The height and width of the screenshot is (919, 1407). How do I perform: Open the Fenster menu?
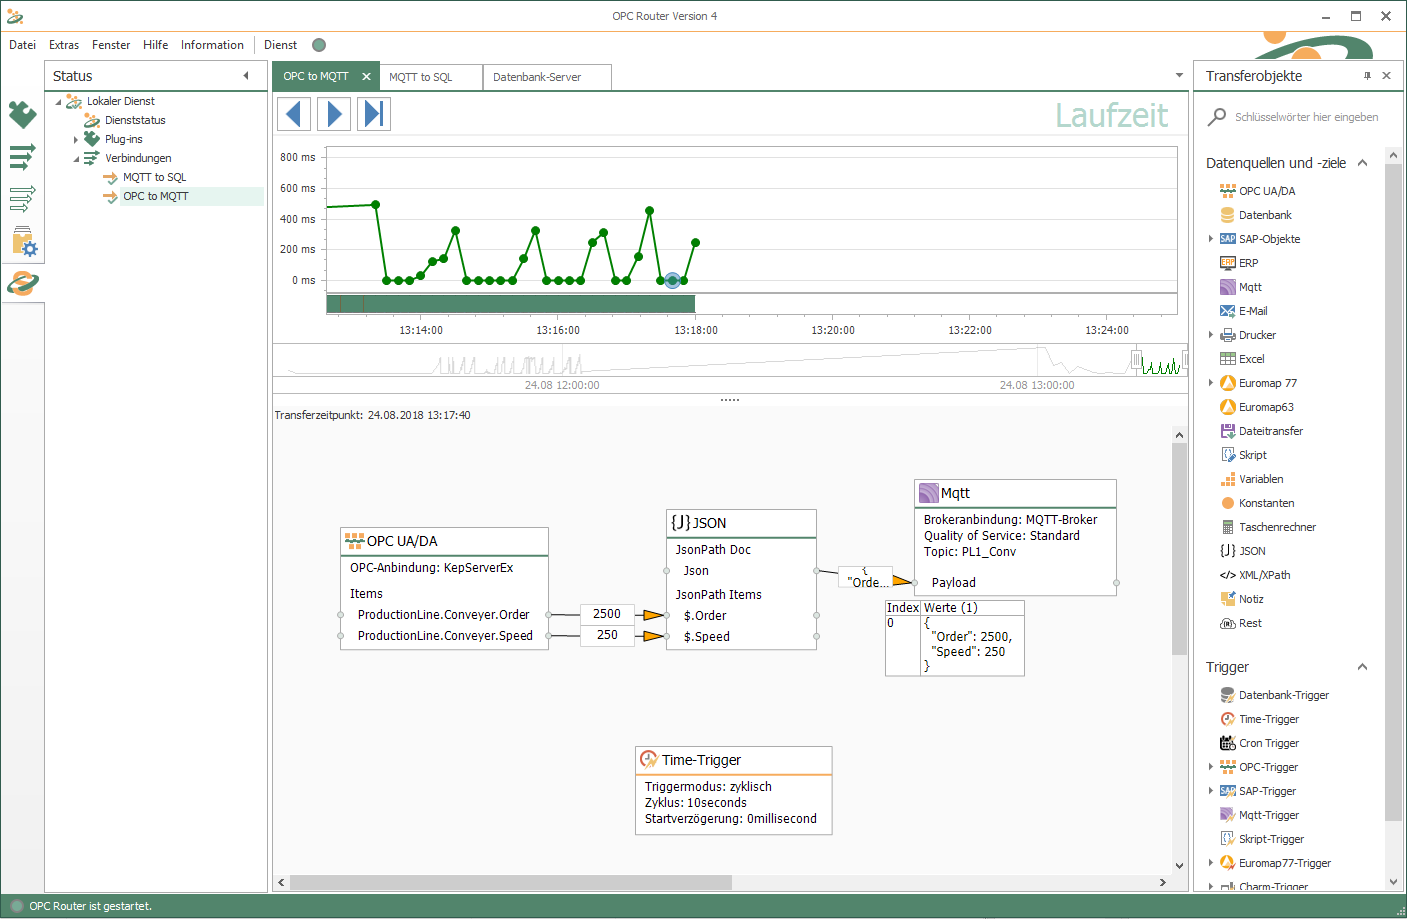[x=111, y=45]
